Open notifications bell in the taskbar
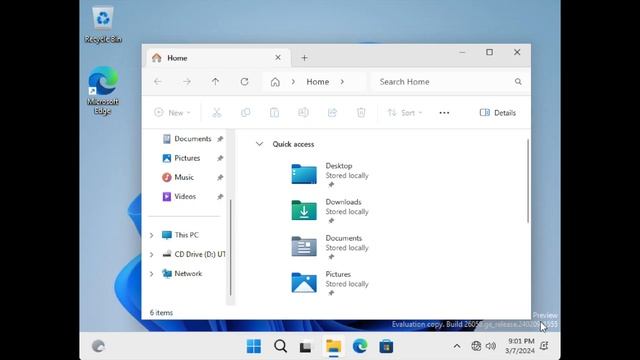640x360 pixels. pos(544,346)
